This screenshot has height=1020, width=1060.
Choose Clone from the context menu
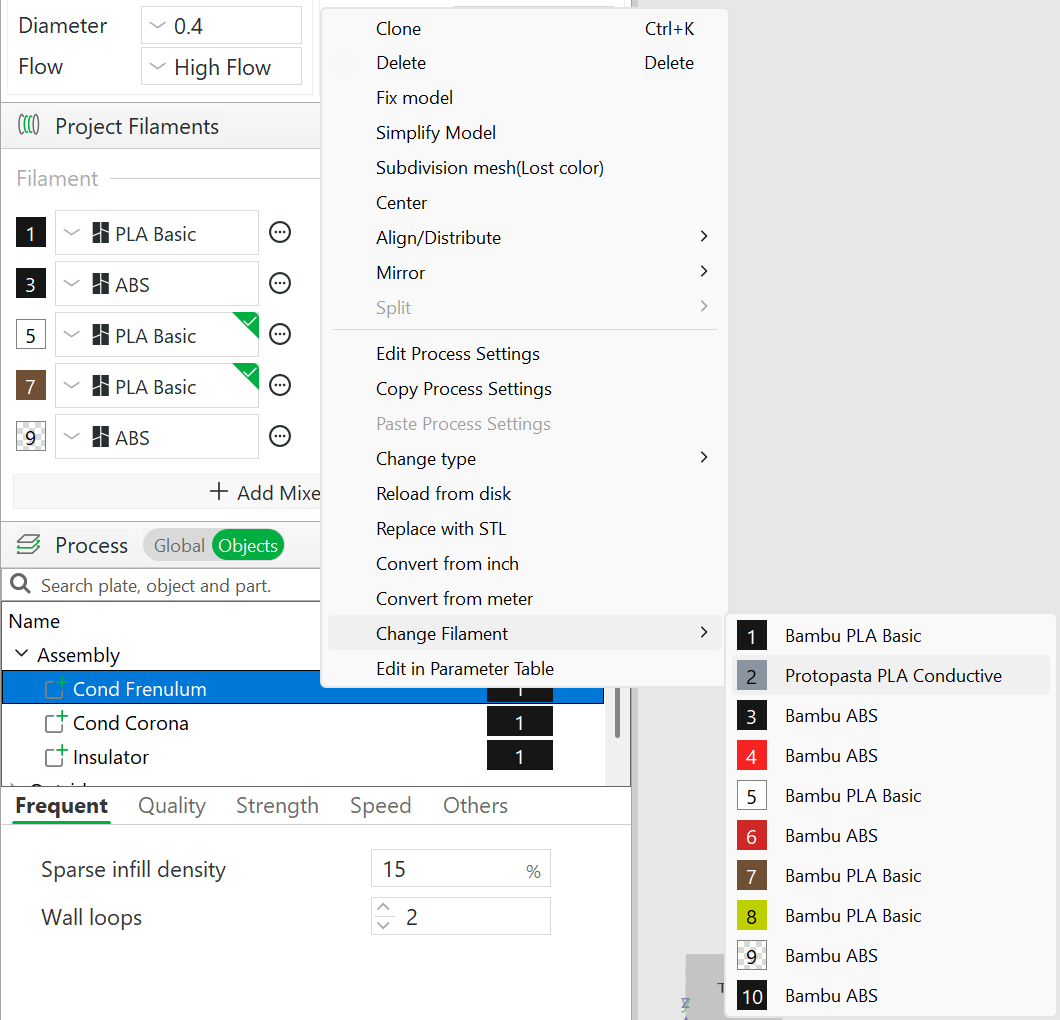527,28
